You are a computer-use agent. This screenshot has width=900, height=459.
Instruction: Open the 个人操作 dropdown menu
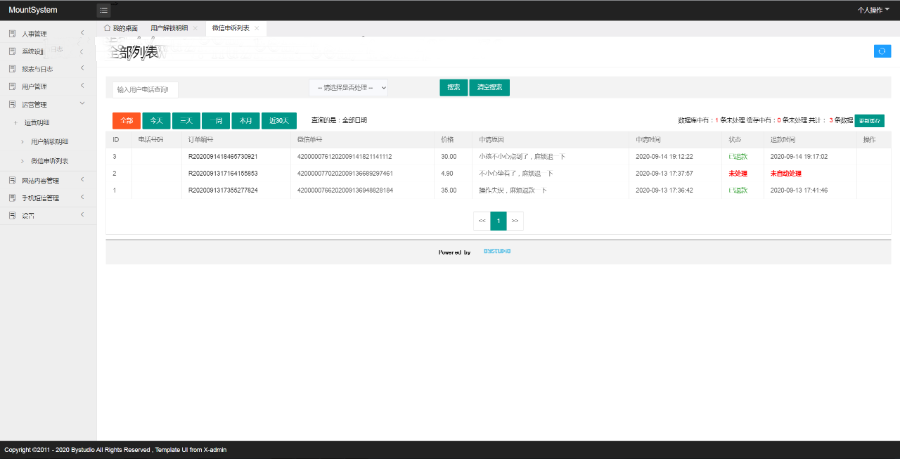click(x=874, y=10)
